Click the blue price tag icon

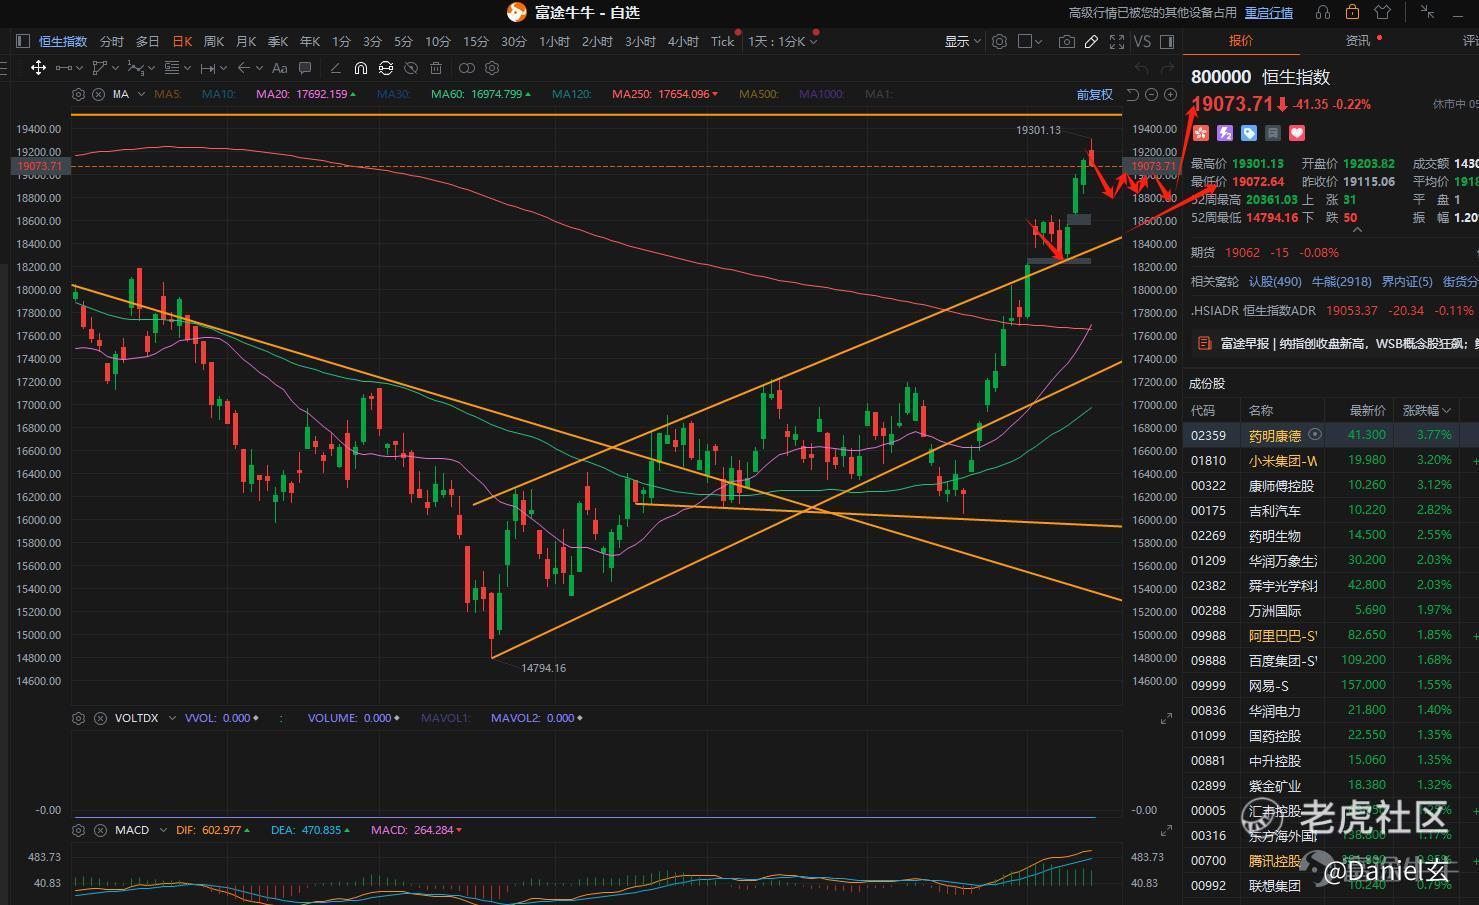pos(1249,133)
